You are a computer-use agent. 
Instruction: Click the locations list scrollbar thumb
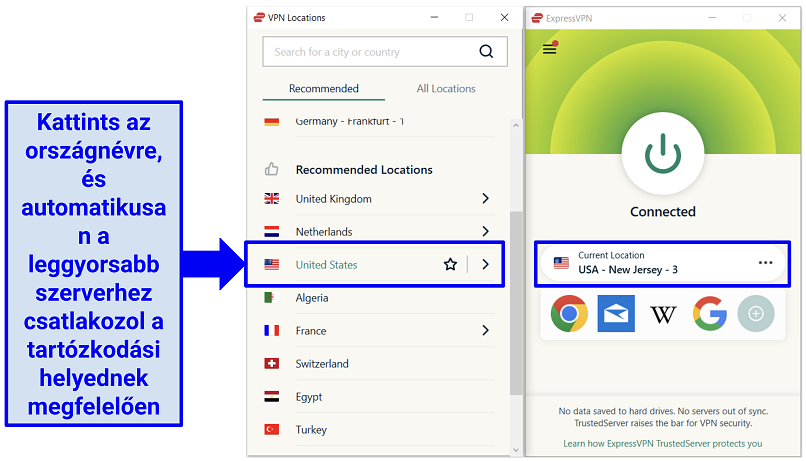(x=516, y=303)
